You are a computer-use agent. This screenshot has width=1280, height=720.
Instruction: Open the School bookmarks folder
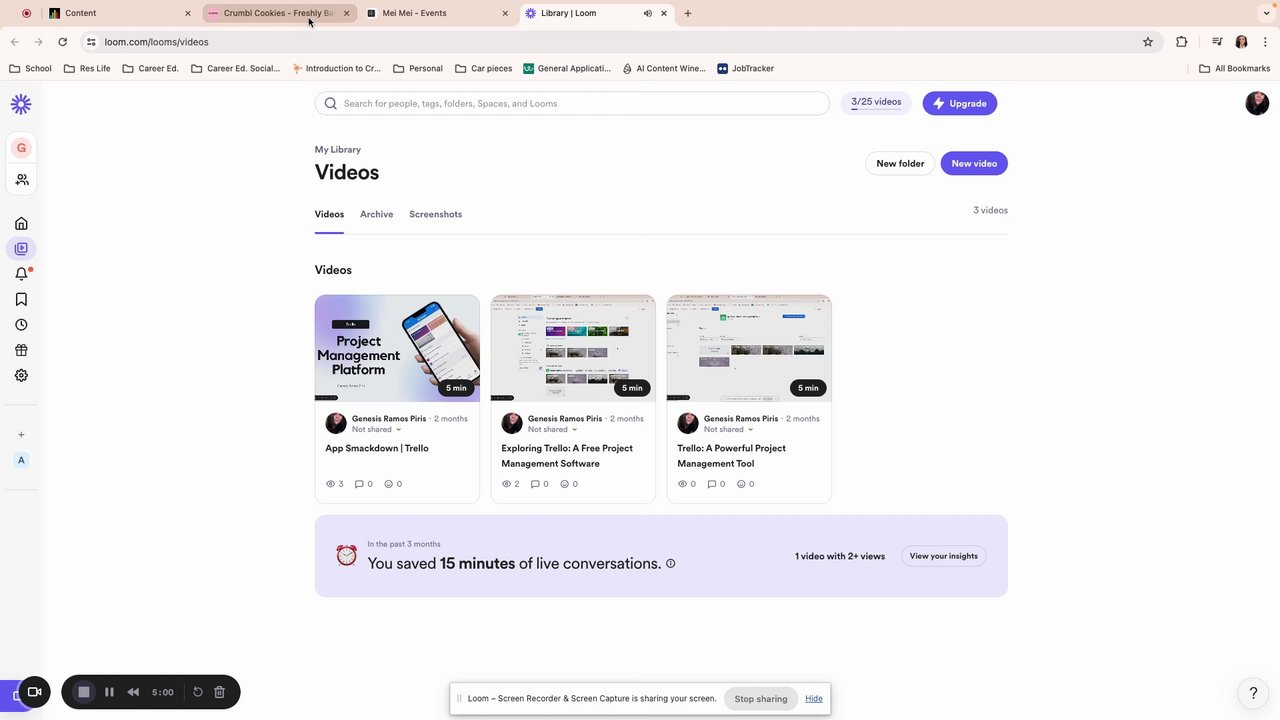pos(30,69)
